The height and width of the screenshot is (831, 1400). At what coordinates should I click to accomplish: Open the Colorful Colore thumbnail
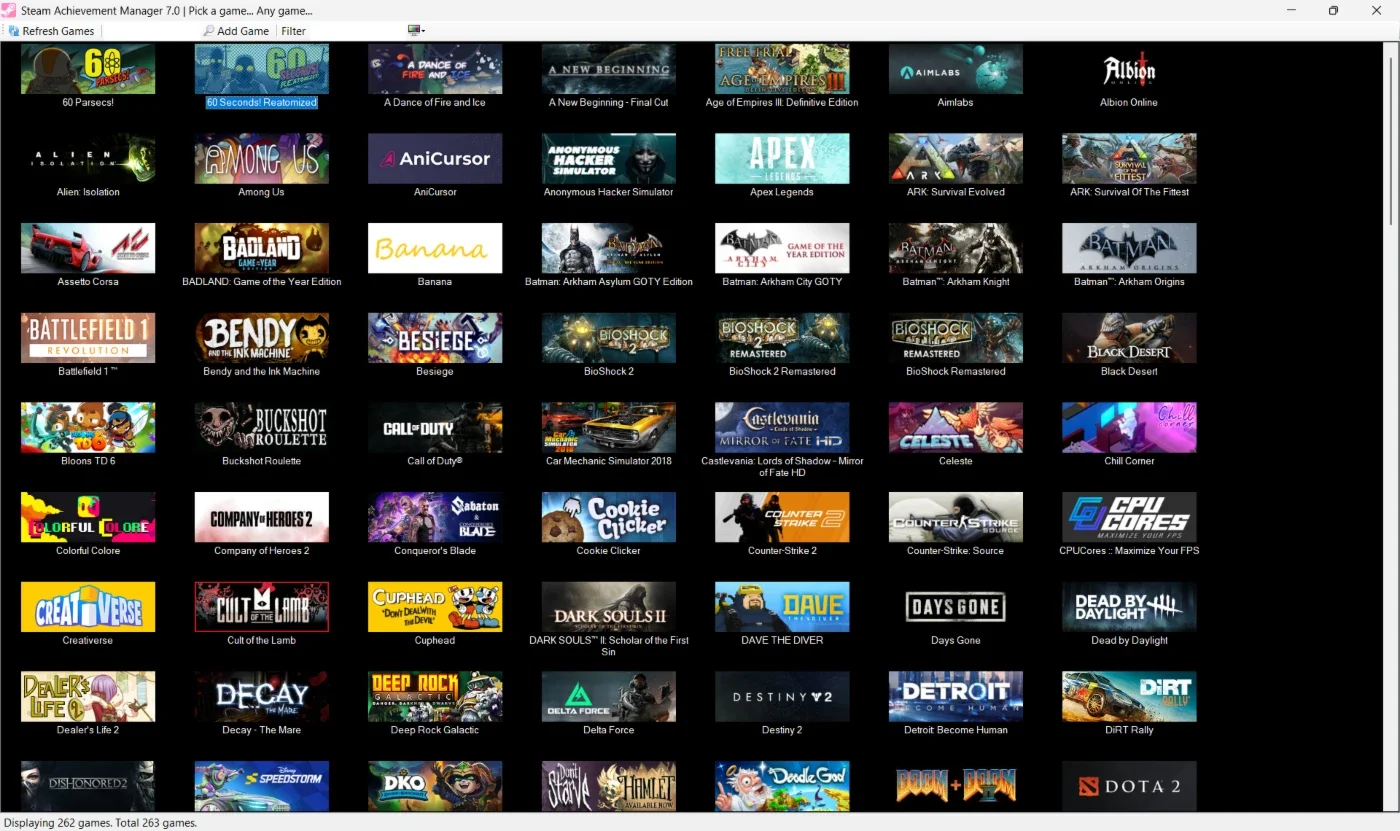(88, 517)
